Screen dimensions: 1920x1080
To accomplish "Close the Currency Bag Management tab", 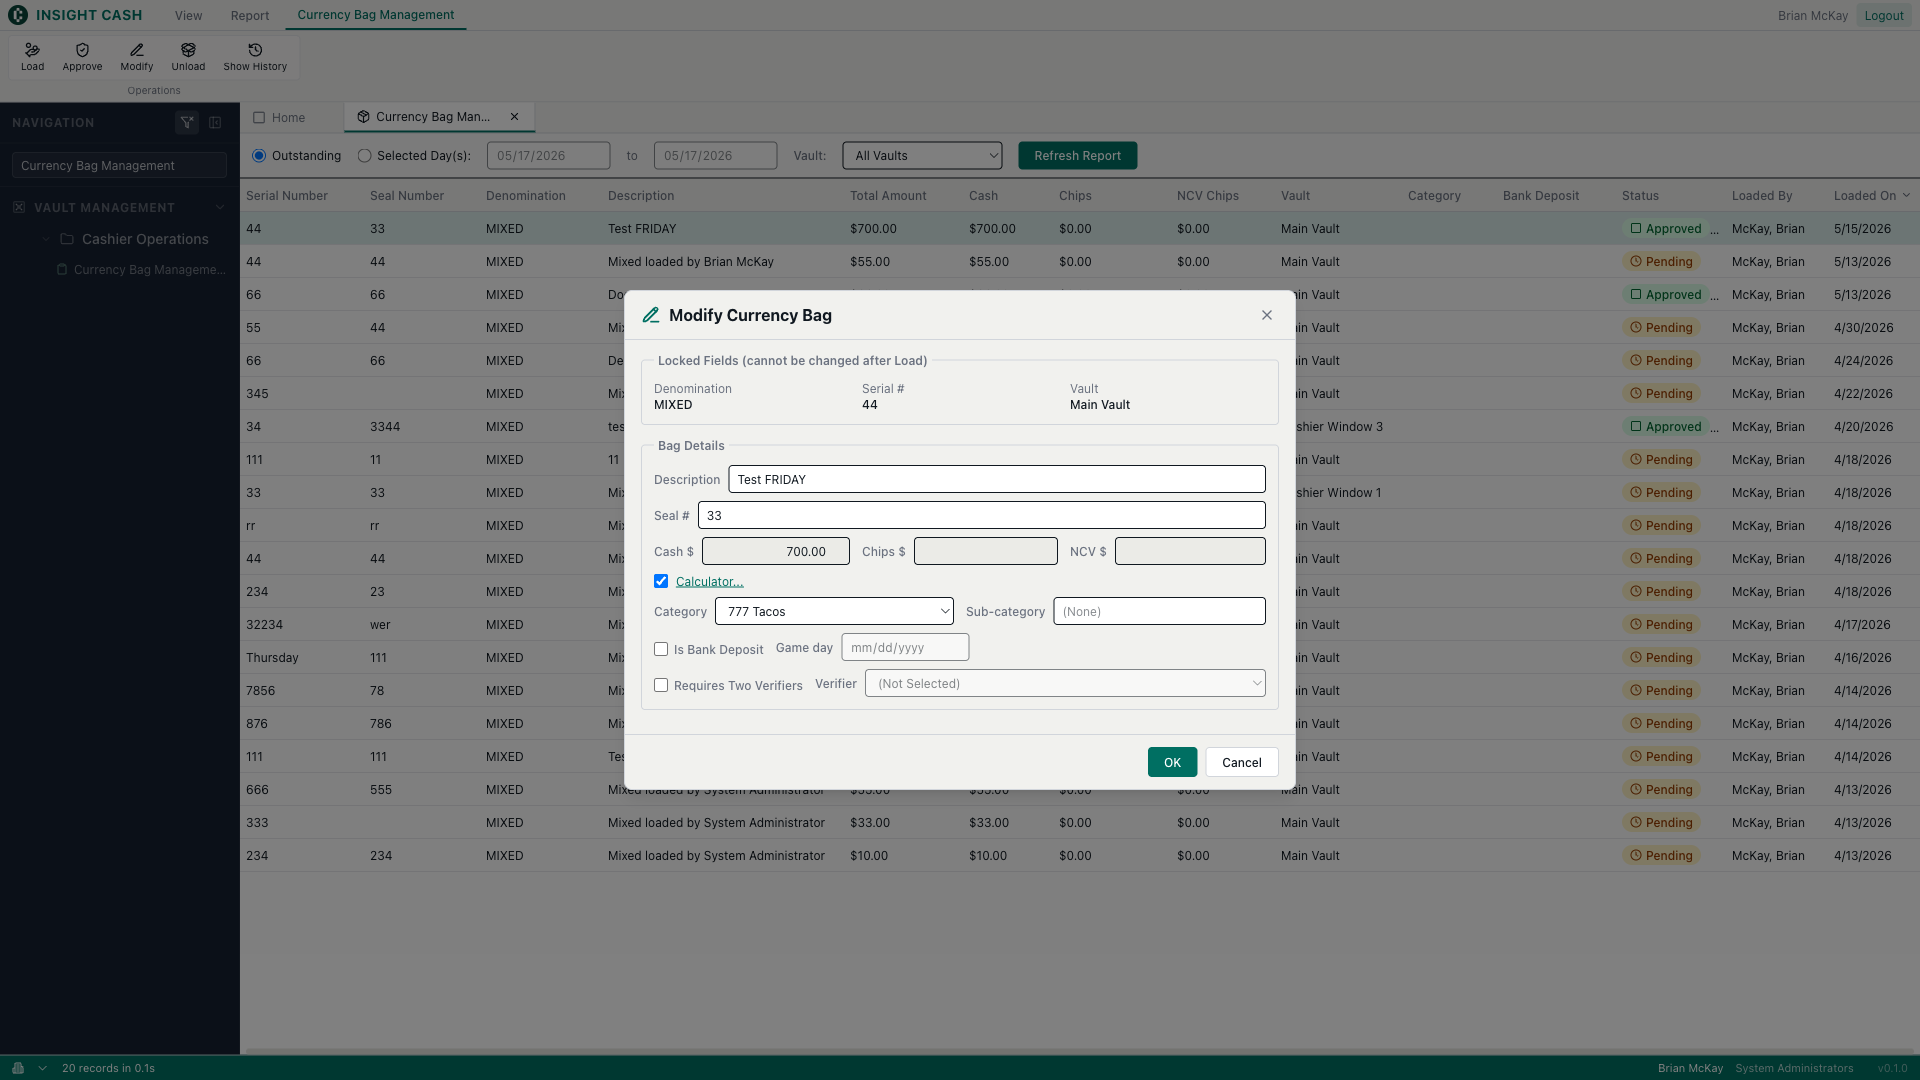I will coord(515,117).
